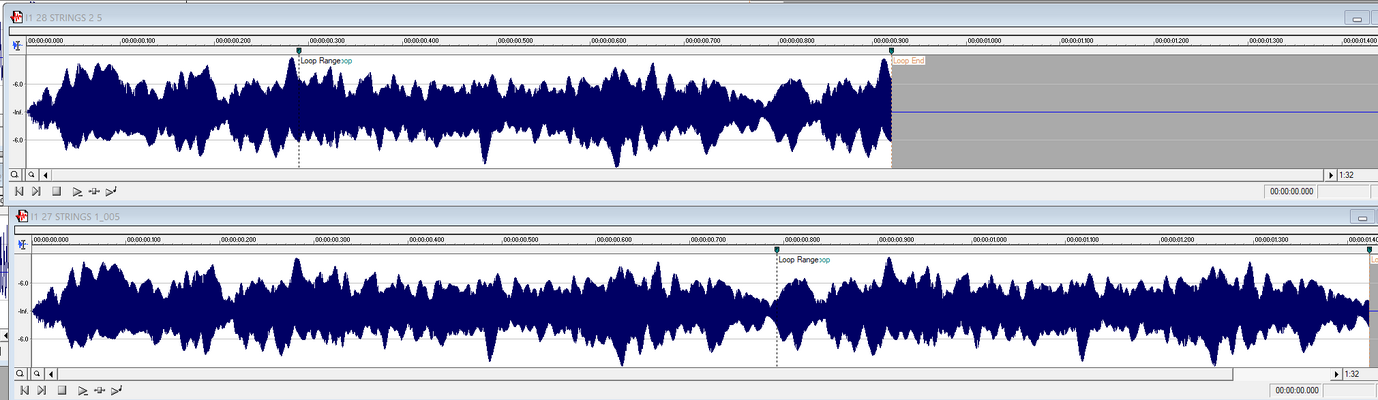The image size is (1378, 400).
Task: Click the small zoom magnifier in STRINGS 2 5
Action: 32,174
